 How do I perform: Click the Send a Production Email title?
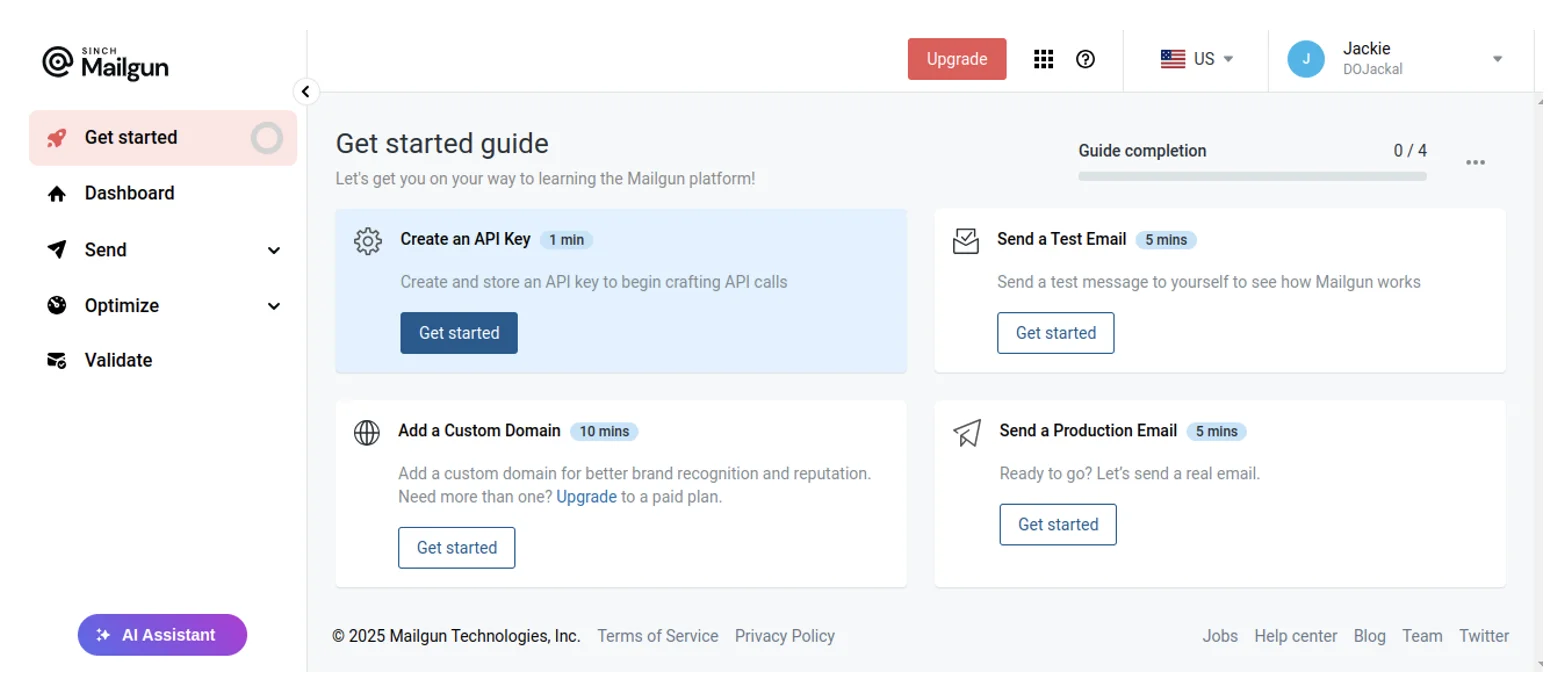pos(1088,431)
